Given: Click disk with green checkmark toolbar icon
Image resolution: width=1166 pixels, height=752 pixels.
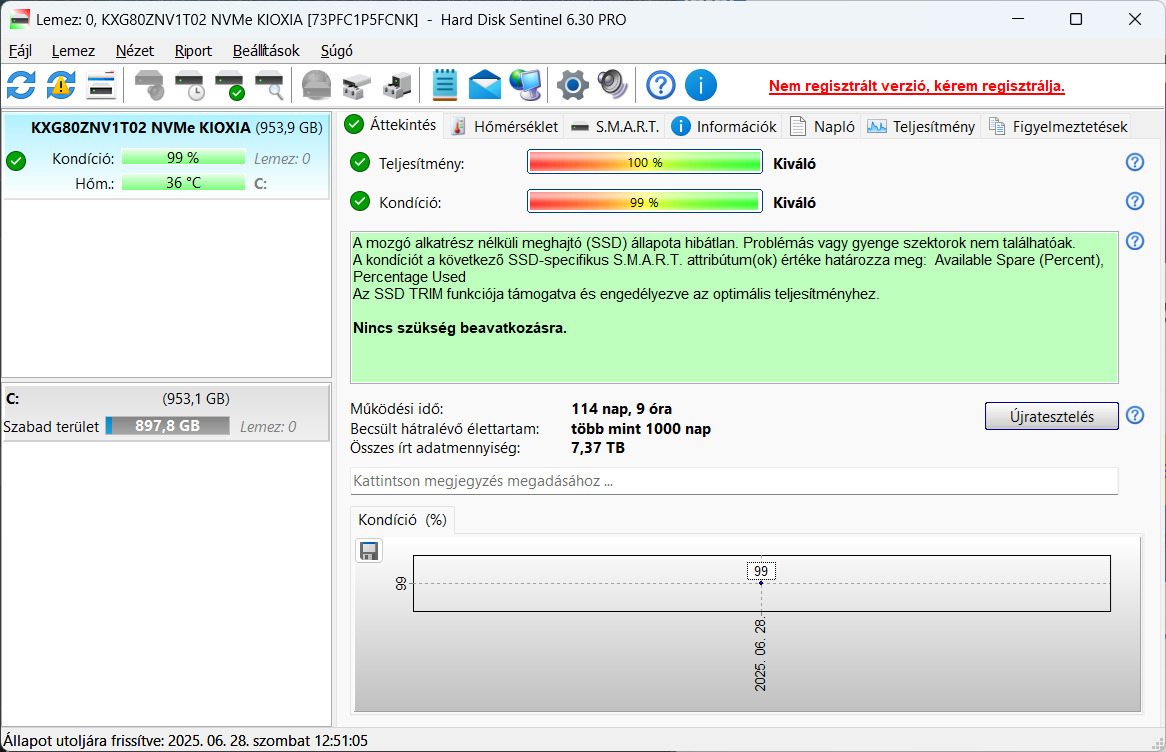Looking at the screenshot, I should pyautogui.click(x=230, y=86).
